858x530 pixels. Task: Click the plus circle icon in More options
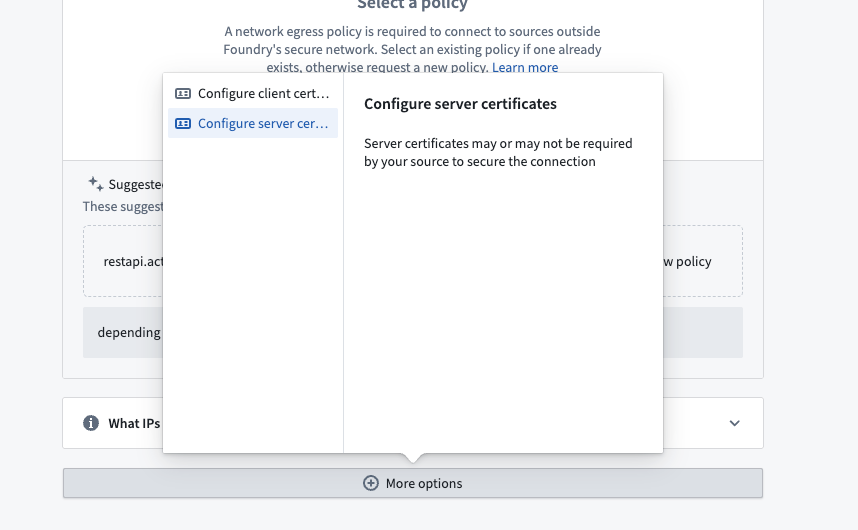click(x=370, y=483)
